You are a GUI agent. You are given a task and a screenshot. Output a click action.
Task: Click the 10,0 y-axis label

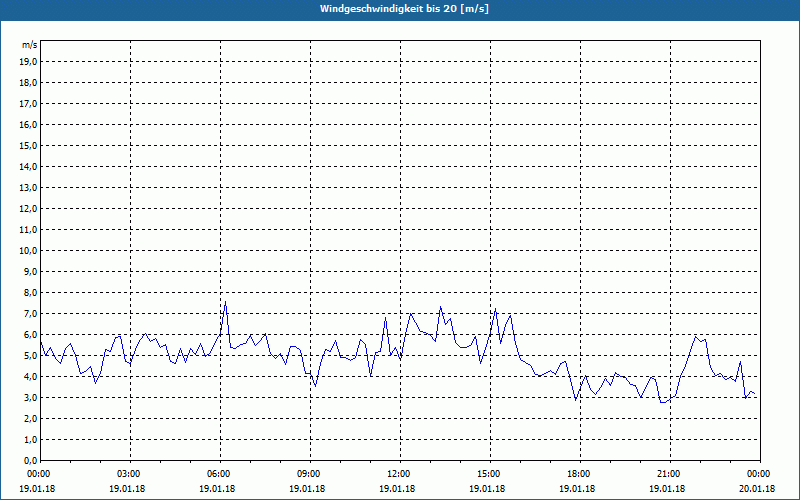pyautogui.click(x=28, y=251)
